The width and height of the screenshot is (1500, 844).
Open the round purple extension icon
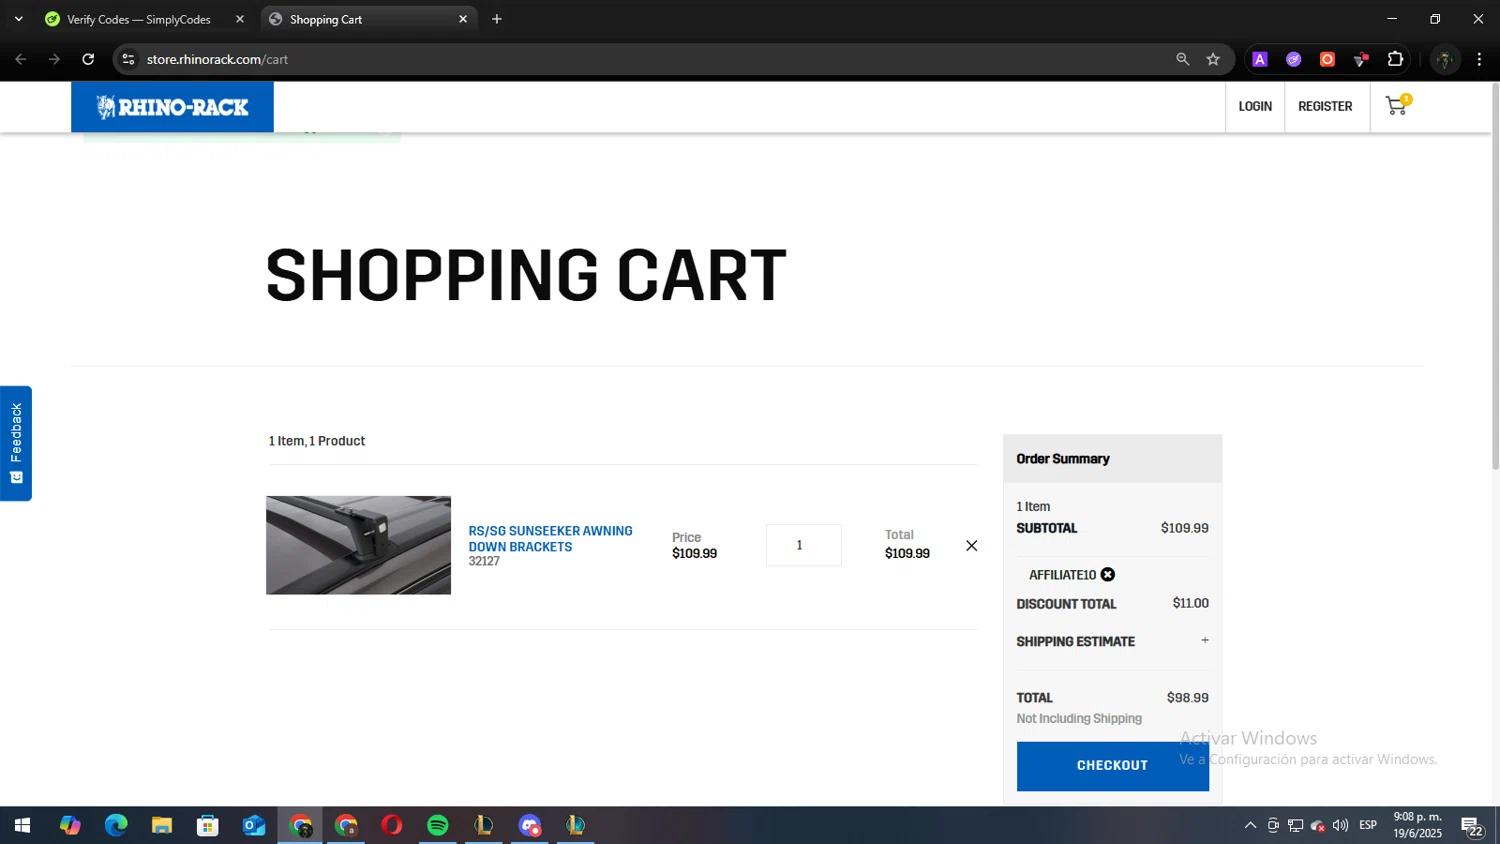click(x=1294, y=59)
